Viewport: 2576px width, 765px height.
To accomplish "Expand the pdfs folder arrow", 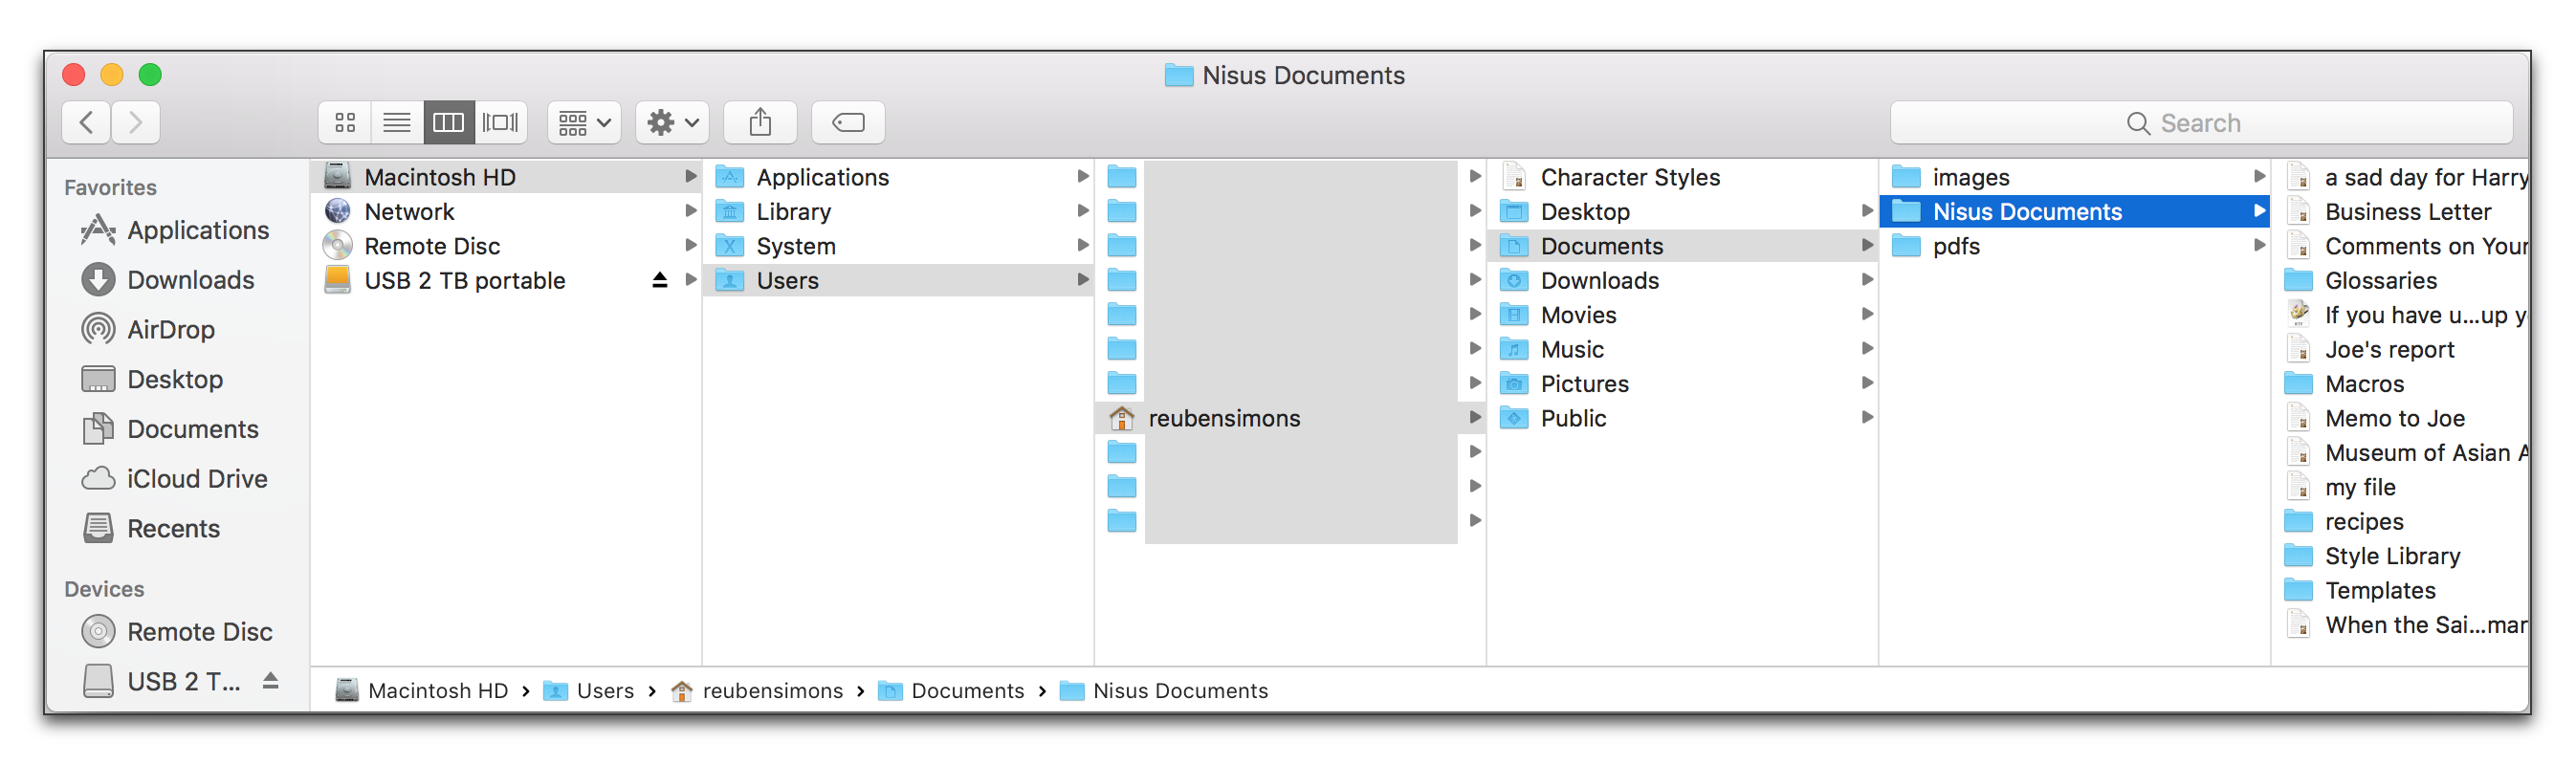I will coord(2258,246).
